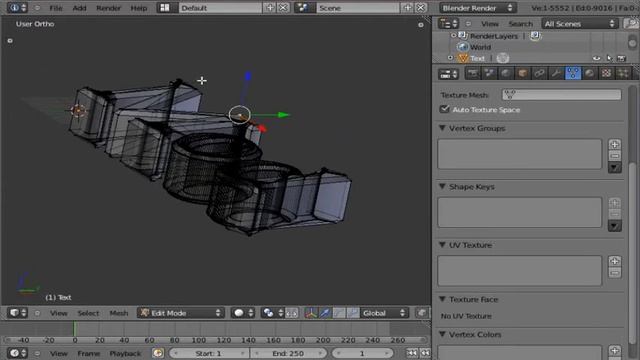Open Material properties tab
This screenshot has height=360, width=640.
point(589,73)
